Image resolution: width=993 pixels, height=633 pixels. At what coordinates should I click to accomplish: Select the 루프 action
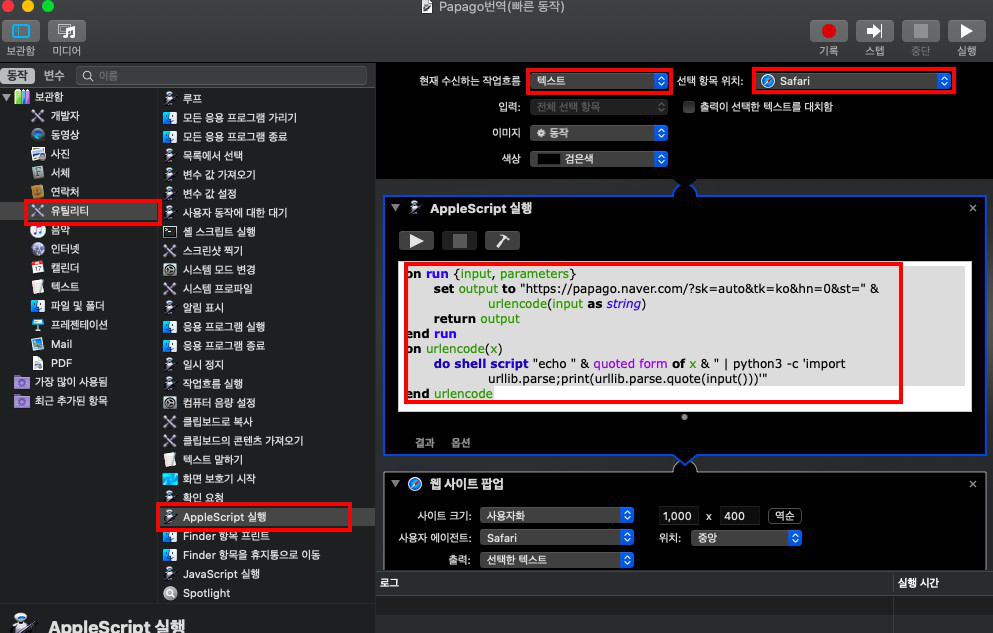(192, 98)
